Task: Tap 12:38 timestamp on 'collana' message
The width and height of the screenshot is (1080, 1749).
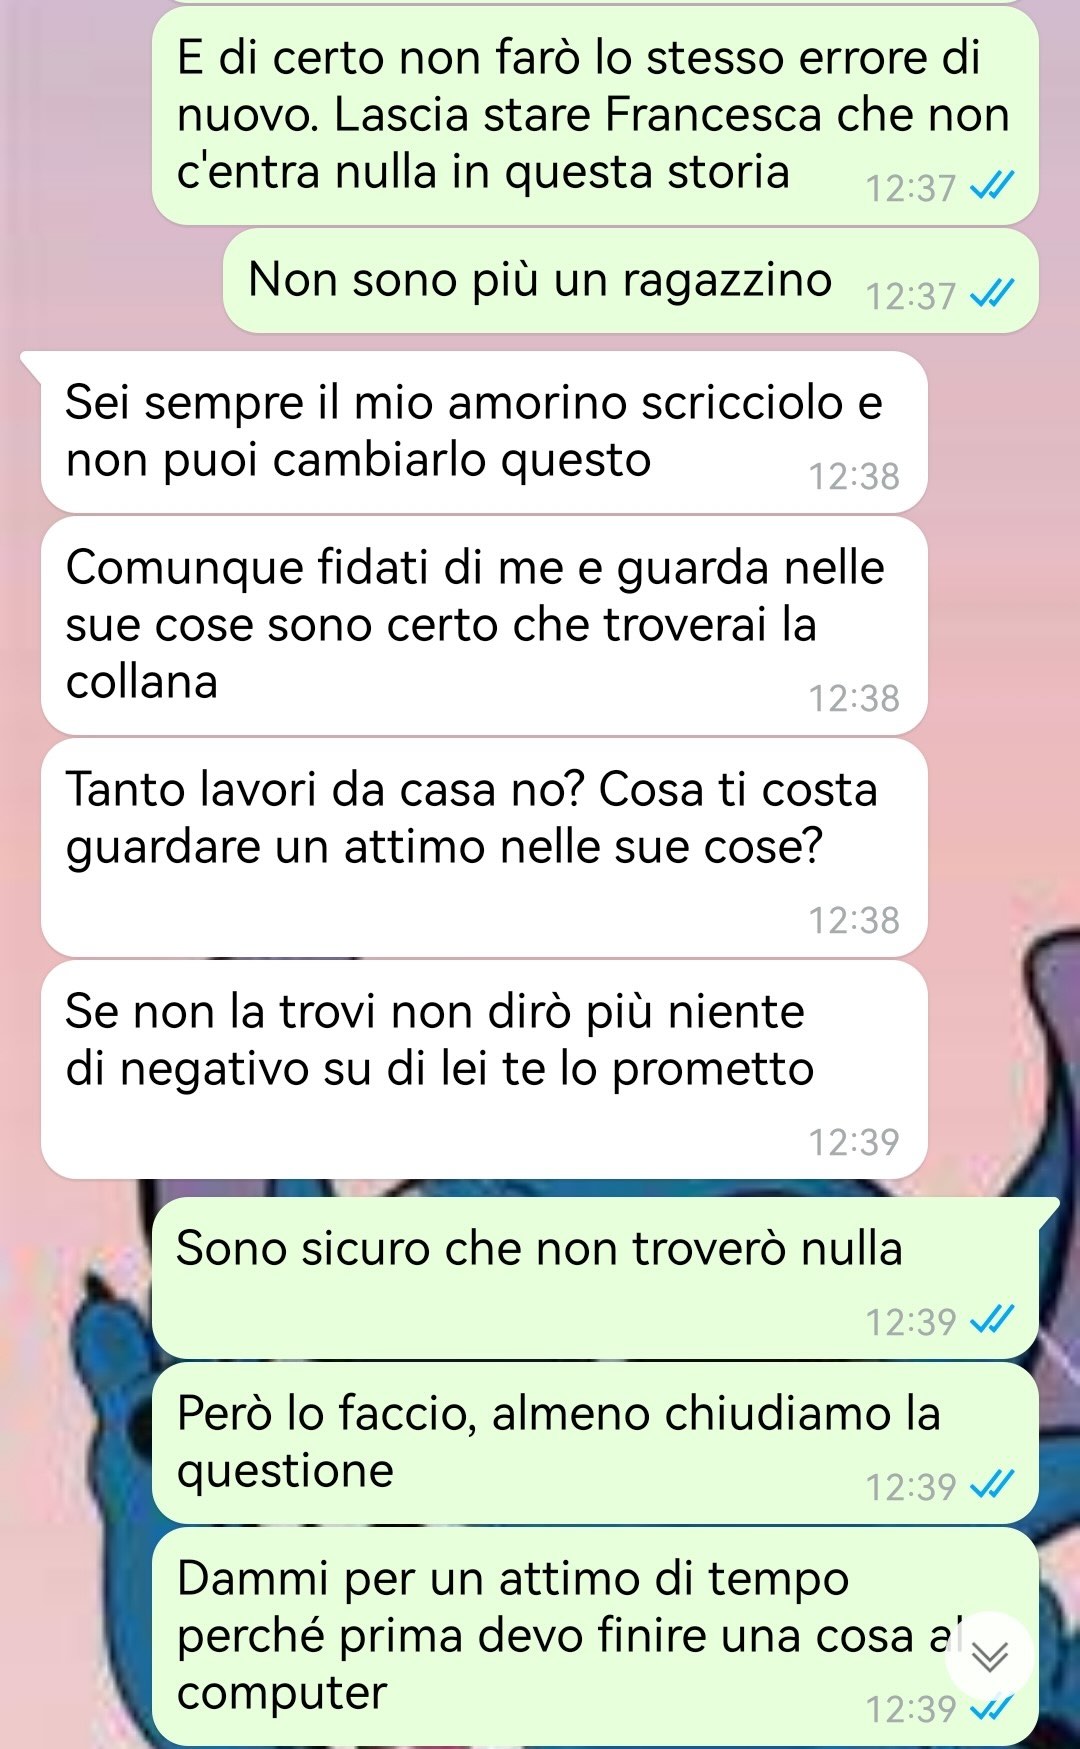Action: [x=854, y=698]
